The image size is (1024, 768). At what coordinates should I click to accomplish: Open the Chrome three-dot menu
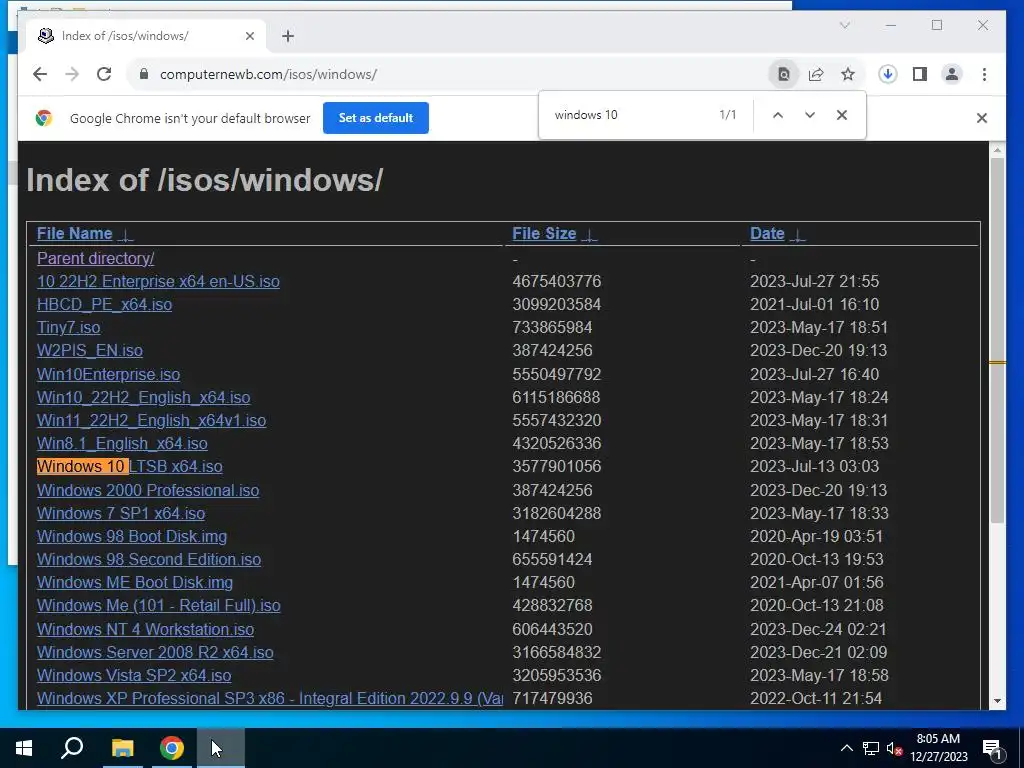[984, 74]
